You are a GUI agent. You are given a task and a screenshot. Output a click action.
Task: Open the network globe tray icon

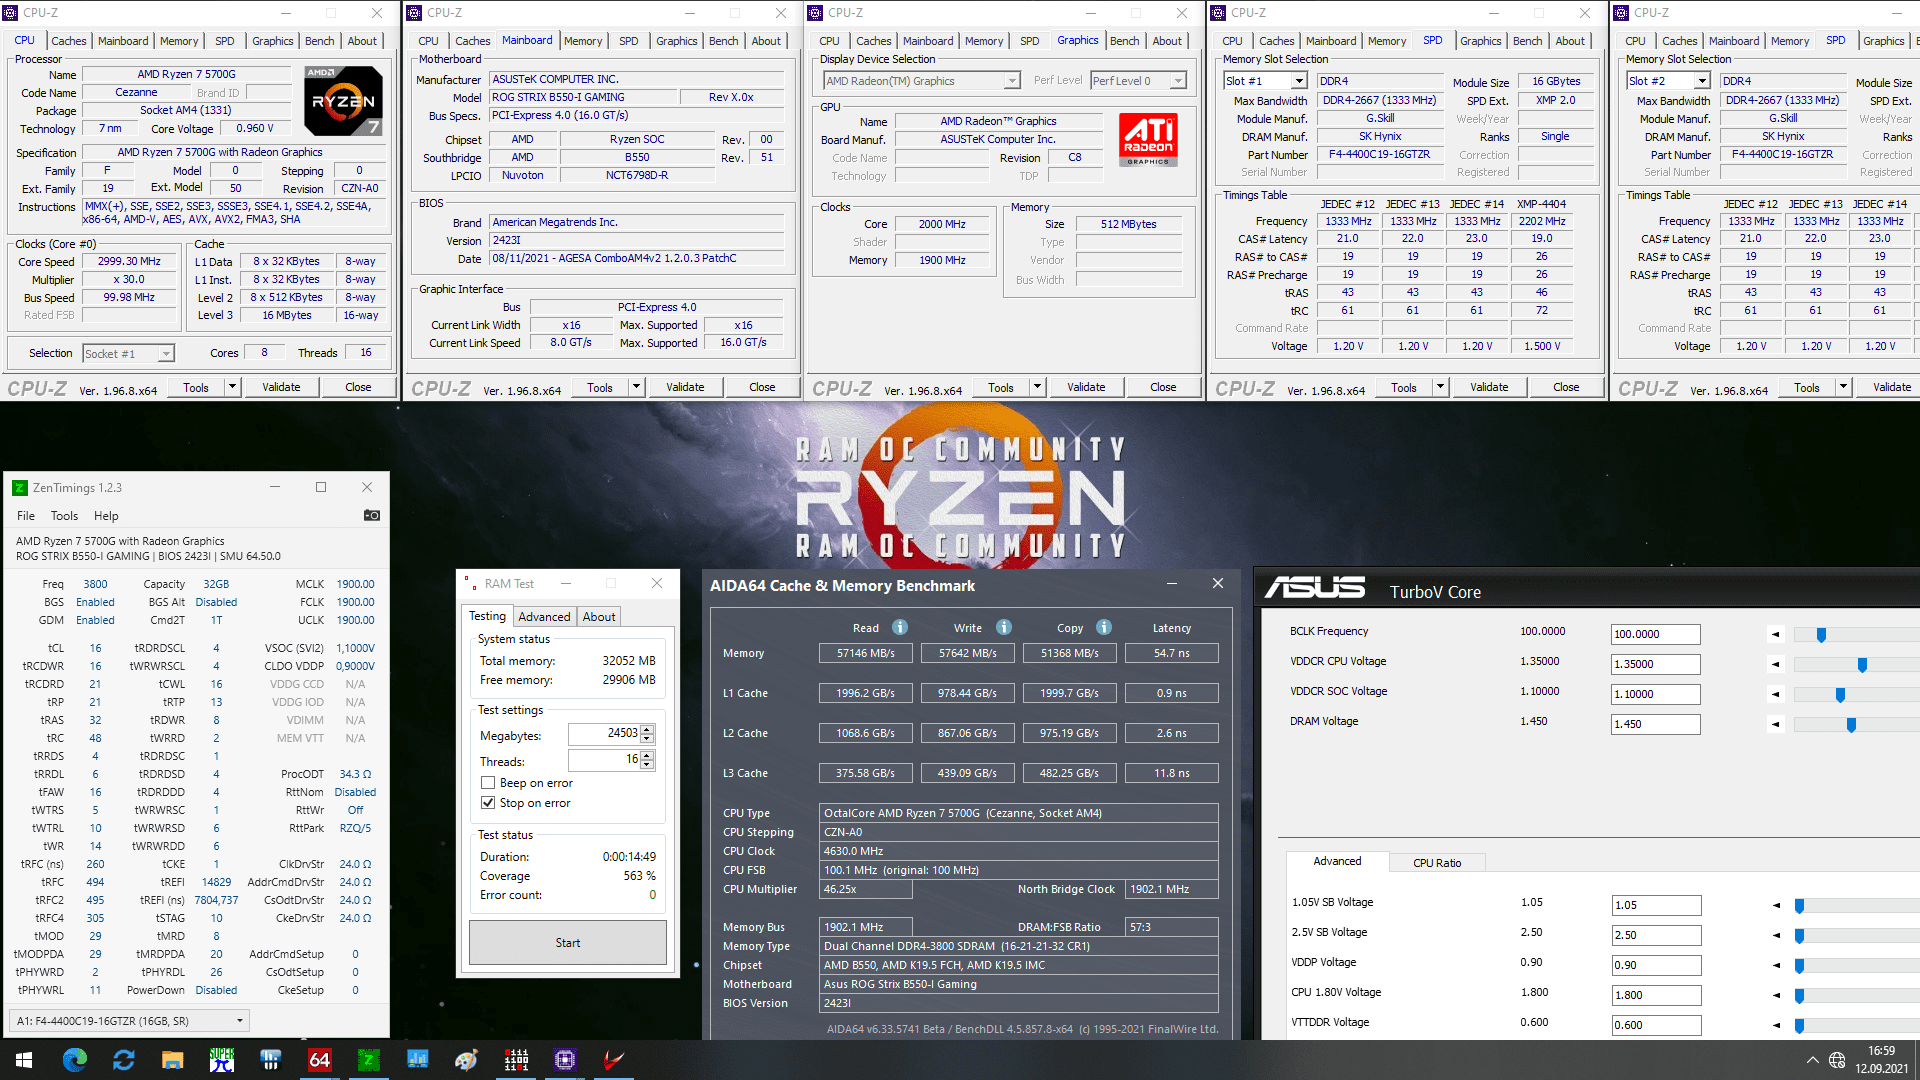1837,1060
